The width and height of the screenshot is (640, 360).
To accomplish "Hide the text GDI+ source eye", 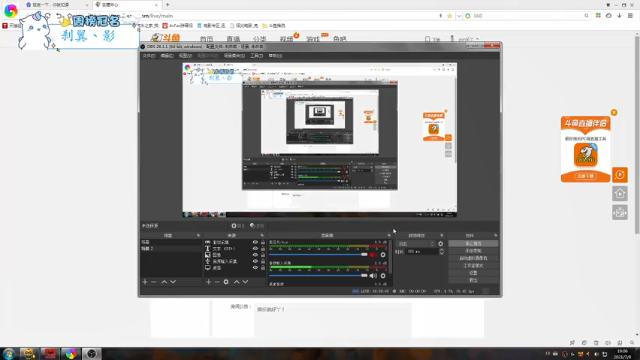I will point(255,248).
